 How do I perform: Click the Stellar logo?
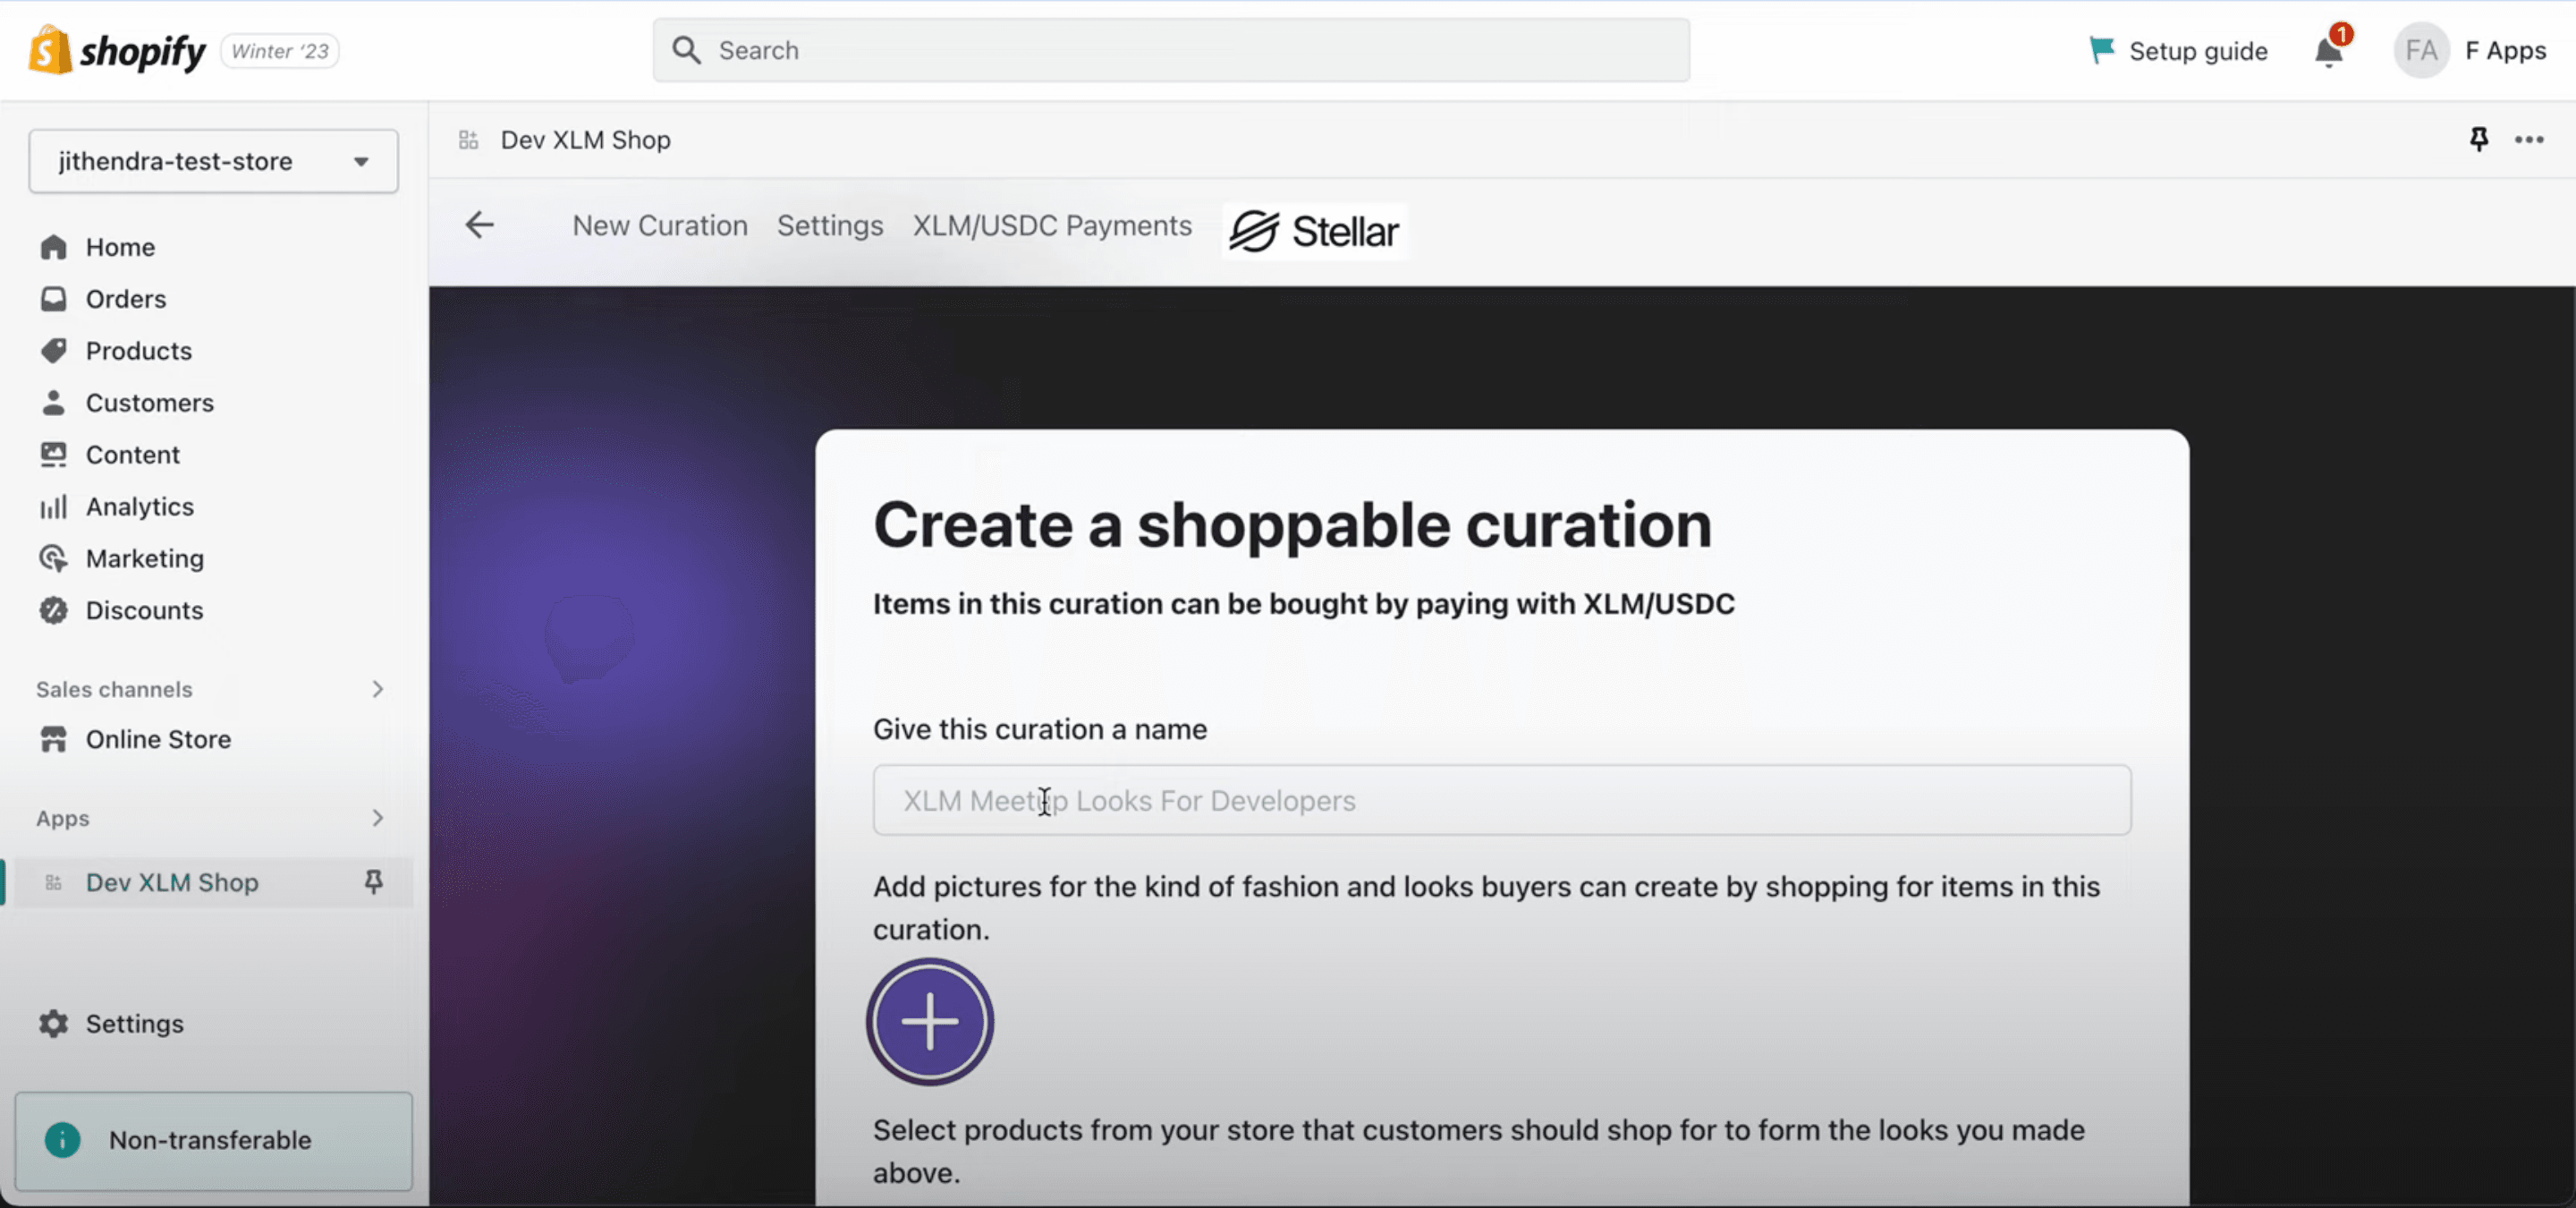[x=1314, y=231]
